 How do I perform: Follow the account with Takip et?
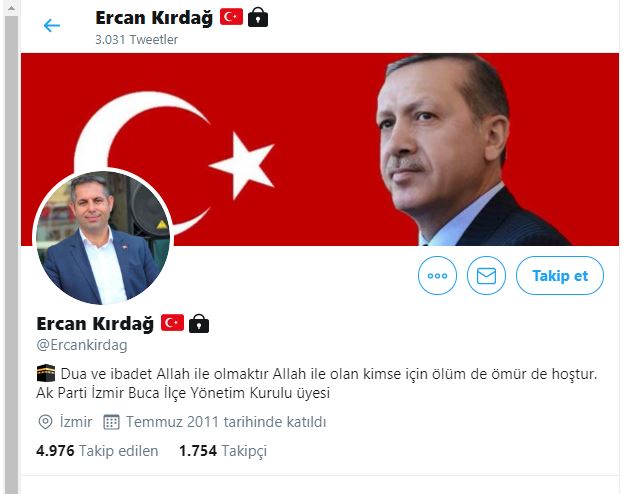[x=560, y=276]
